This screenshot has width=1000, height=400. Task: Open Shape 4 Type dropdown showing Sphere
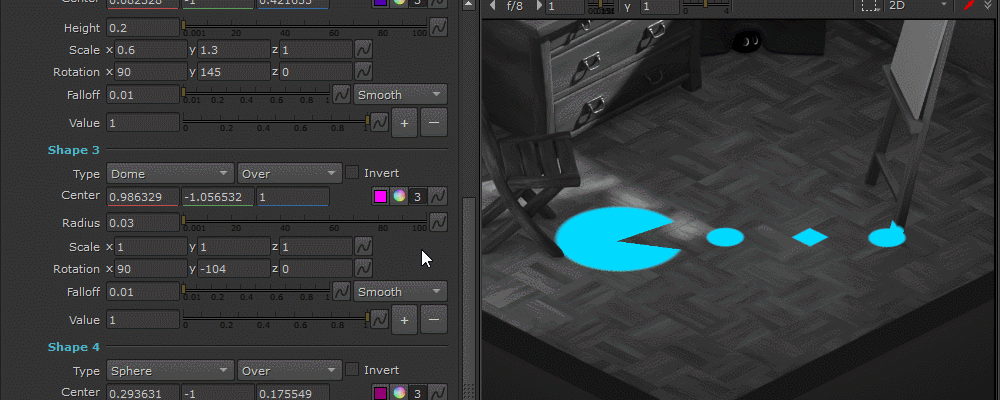click(170, 370)
